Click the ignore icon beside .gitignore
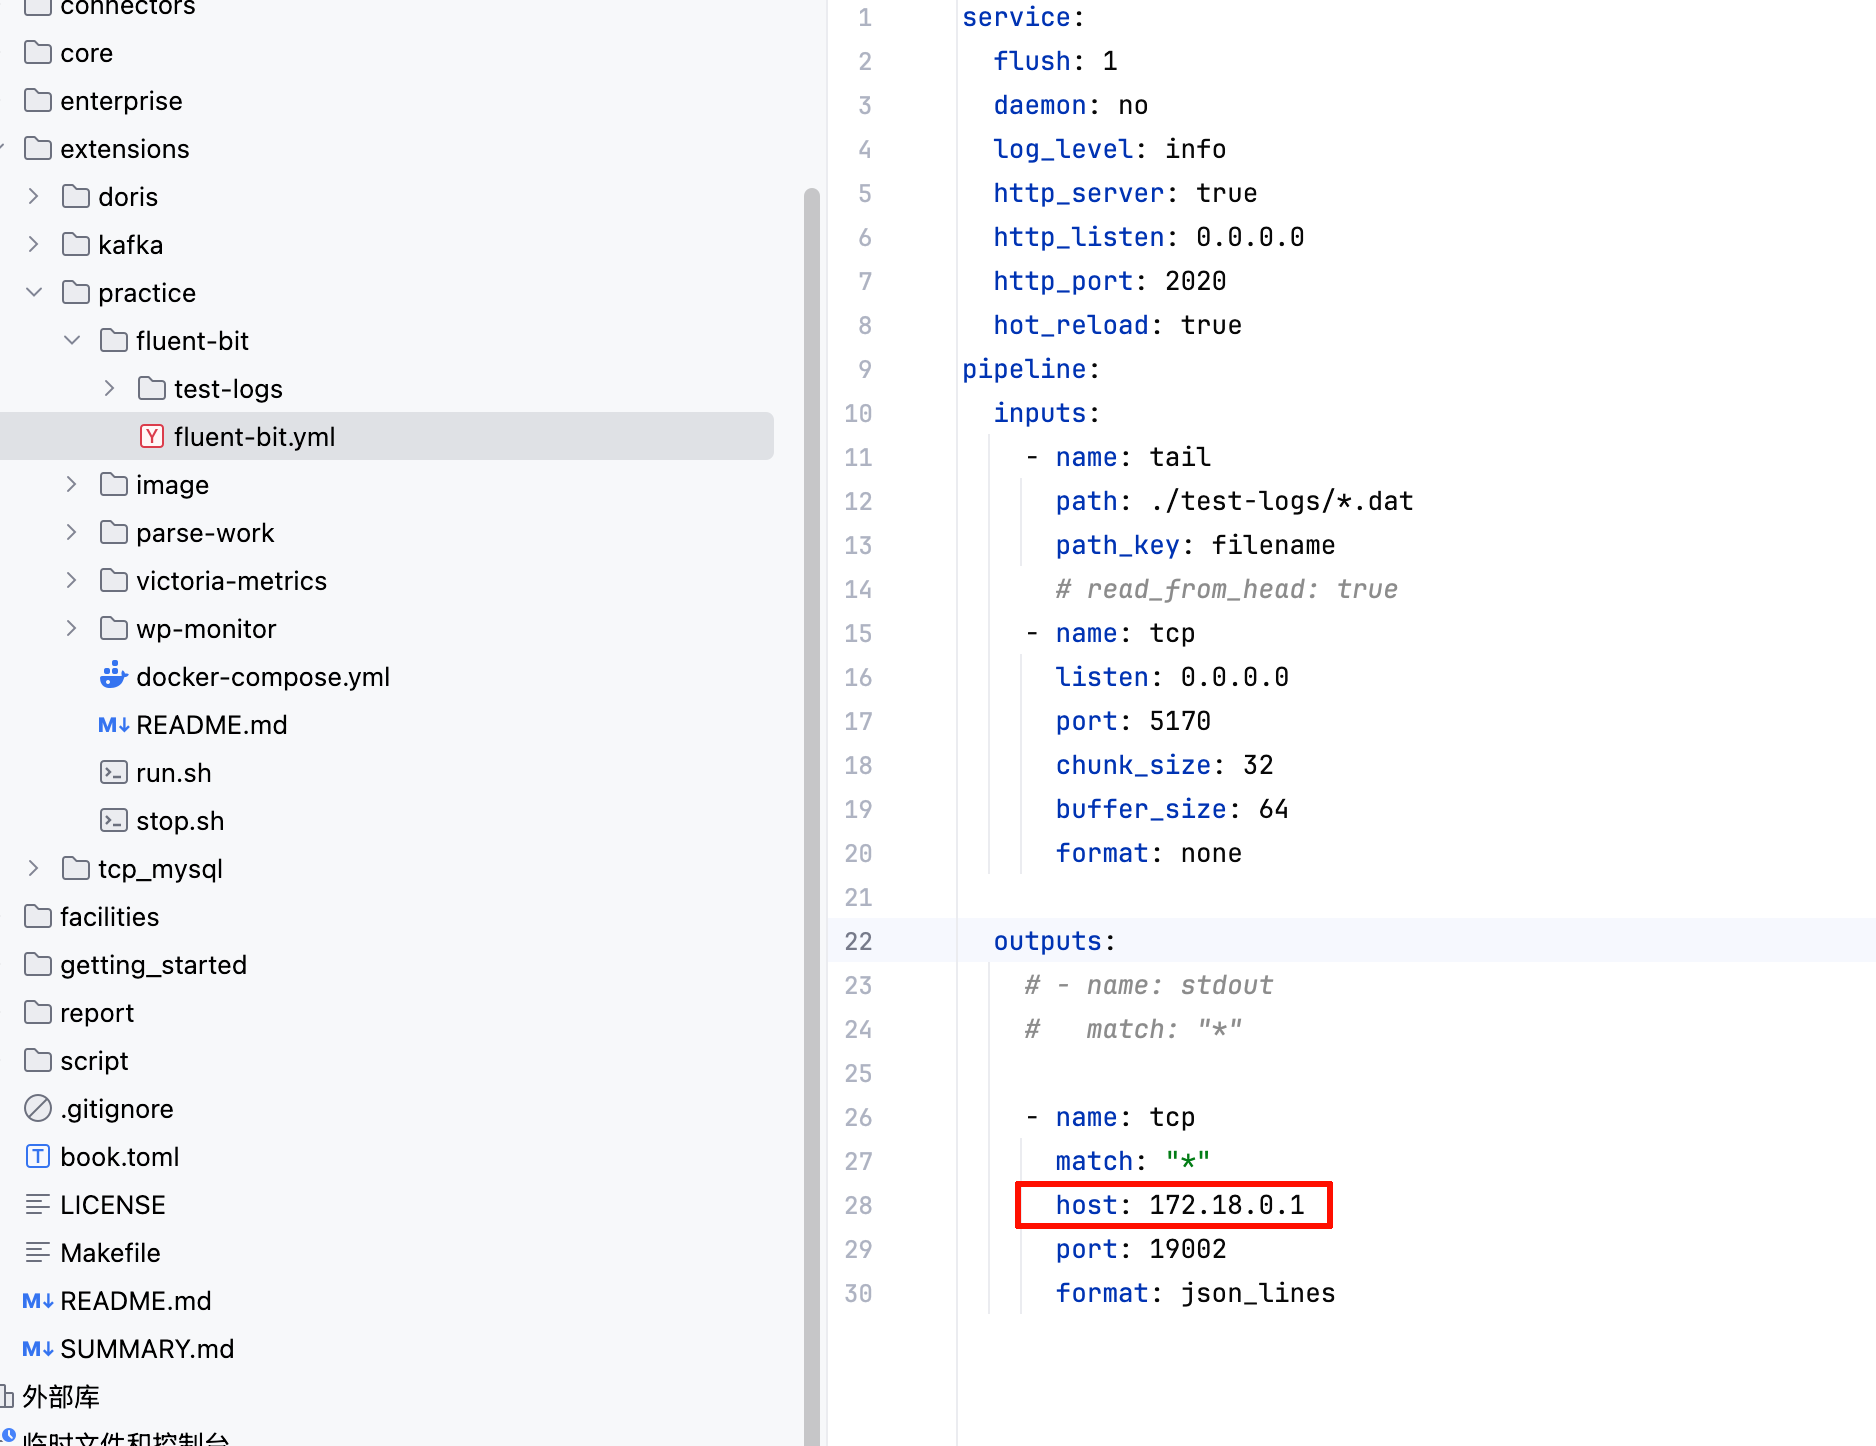The width and height of the screenshot is (1876, 1446). pyautogui.click(x=37, y=1108)
